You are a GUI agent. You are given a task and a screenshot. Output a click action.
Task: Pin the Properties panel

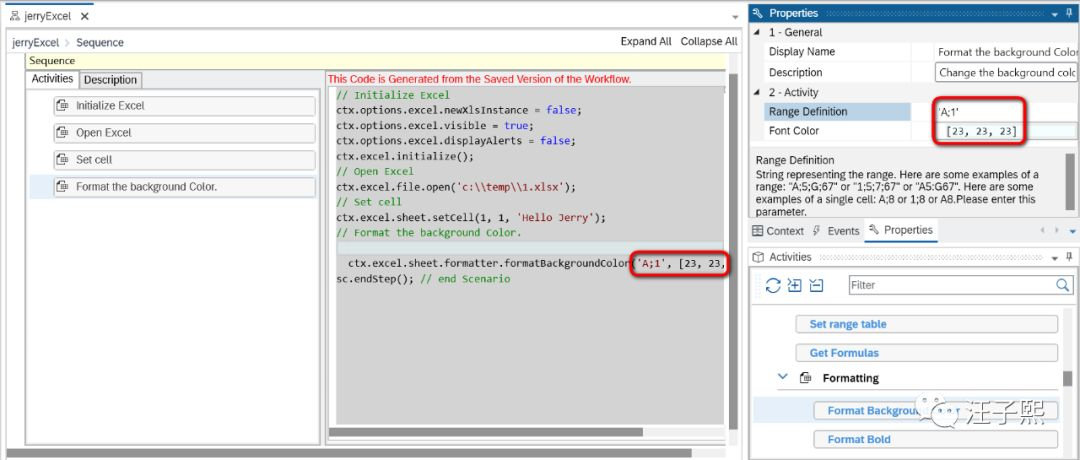point(1070,13)
